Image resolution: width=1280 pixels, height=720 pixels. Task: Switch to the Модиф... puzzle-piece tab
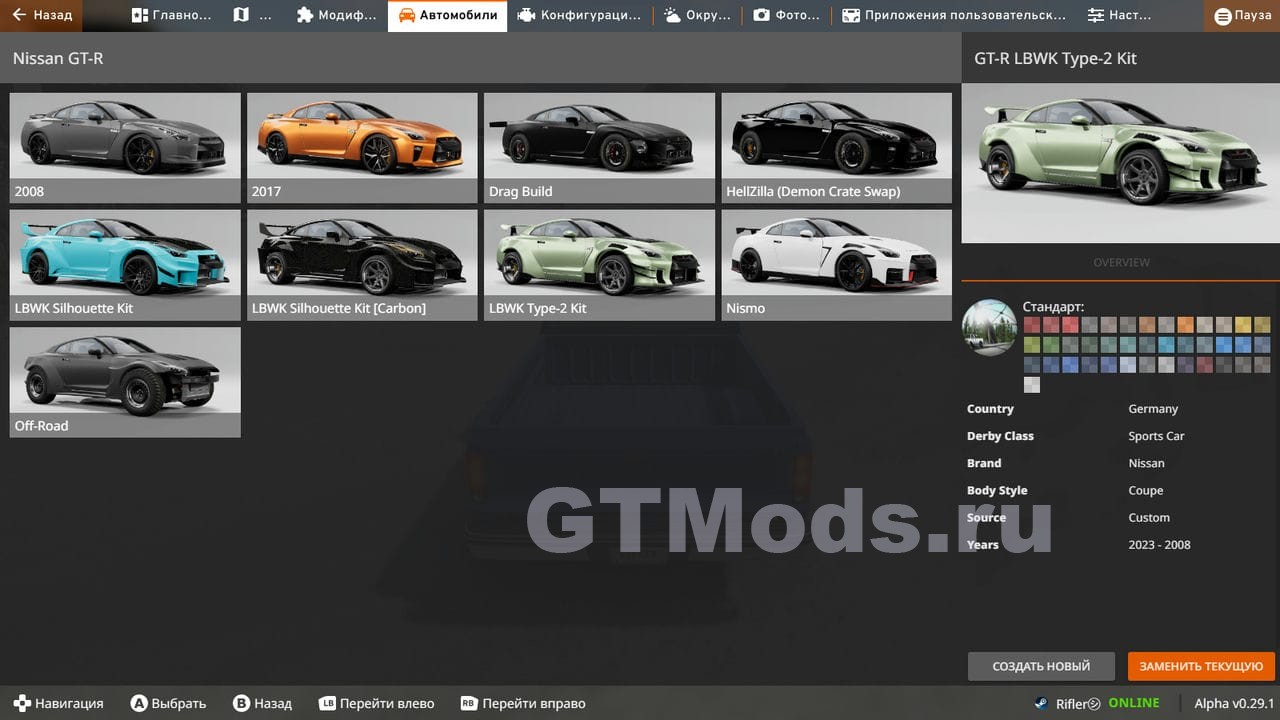337,15
